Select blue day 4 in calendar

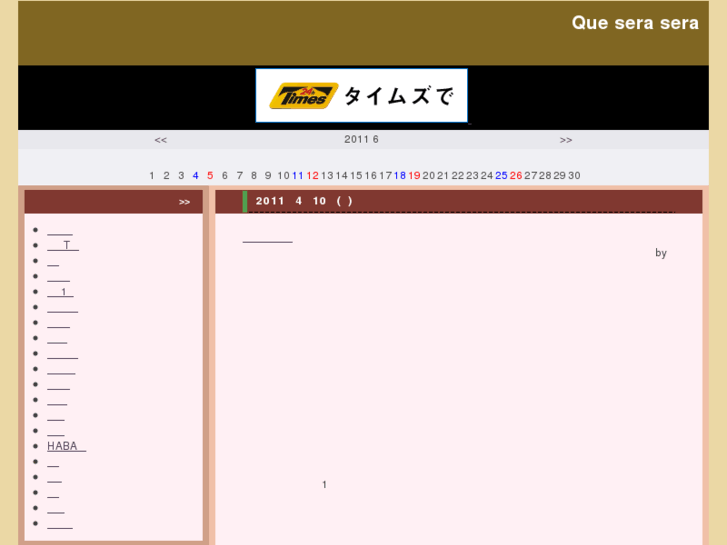tap(196, 176)
